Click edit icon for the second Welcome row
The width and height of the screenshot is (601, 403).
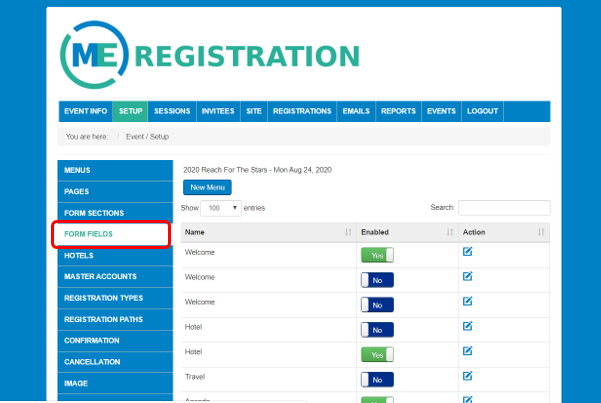[x=468, y=277]
